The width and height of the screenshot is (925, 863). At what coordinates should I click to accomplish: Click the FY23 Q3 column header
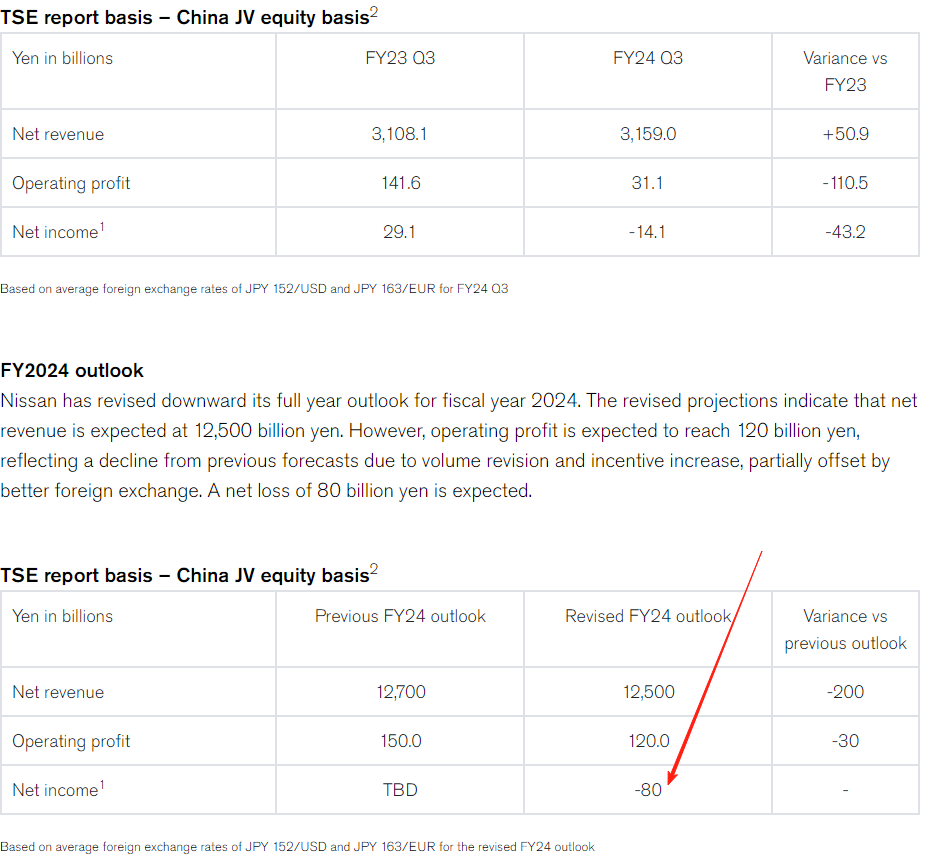click(400, 58)
